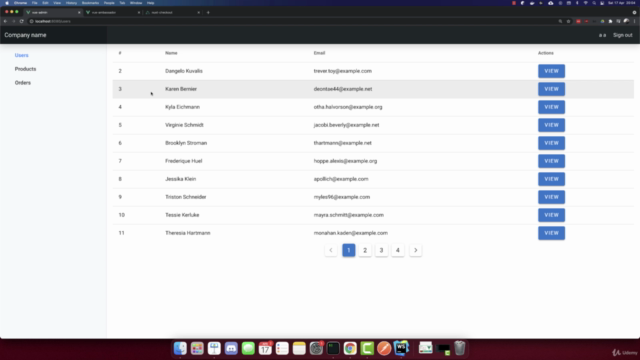Jump to pagination page 4
The image size is (640, 360).
pyautogui.click(x=398, y=250)
